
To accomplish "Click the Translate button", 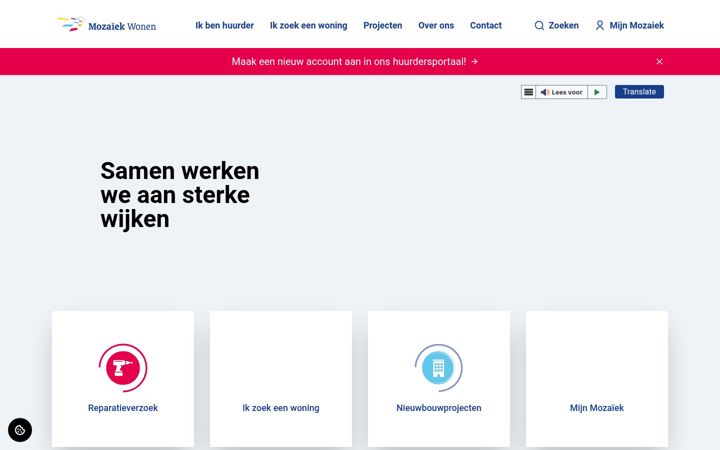I will tap(639, 92).
